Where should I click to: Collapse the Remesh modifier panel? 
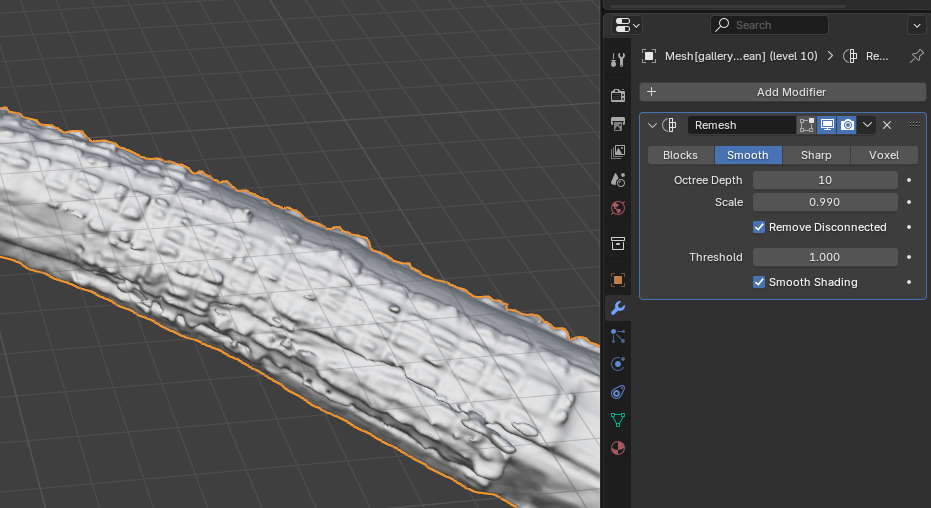(652, 125)
